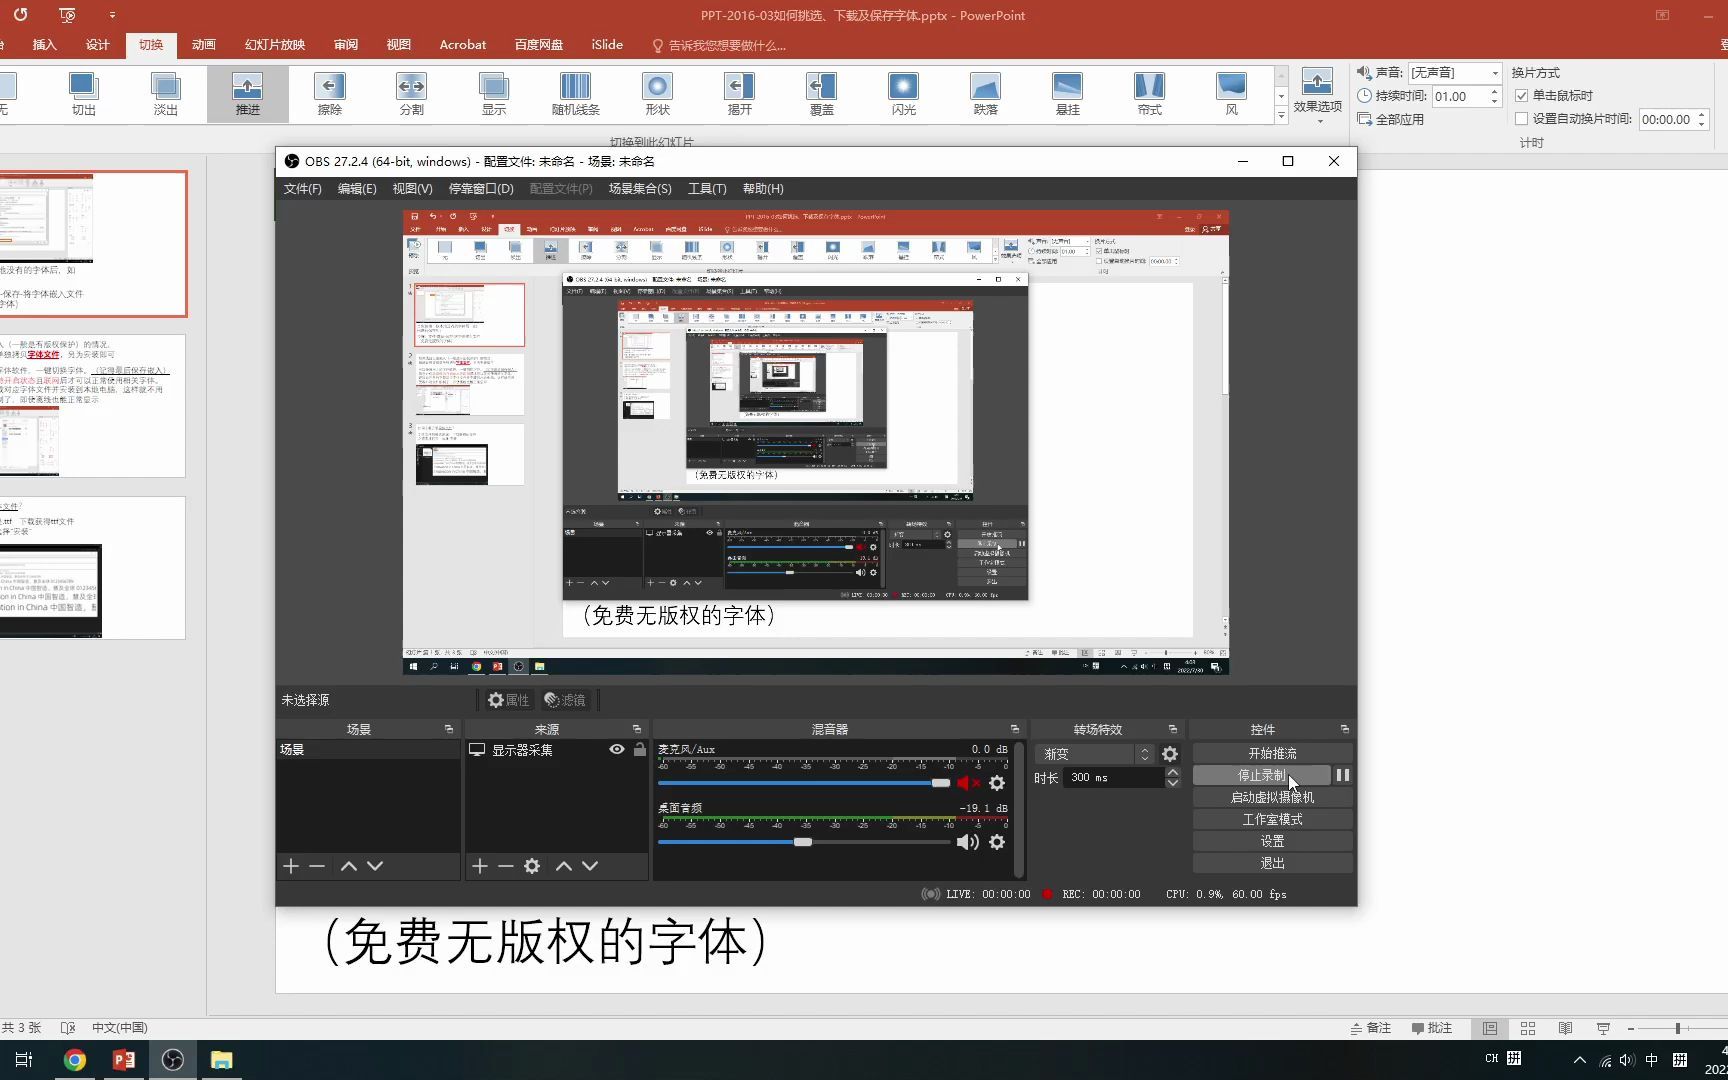The width and height of the screenshot is (1728, 1080).
Task: Apply the 淡出 (Fade) transition
Action: (x=166, y=94)
